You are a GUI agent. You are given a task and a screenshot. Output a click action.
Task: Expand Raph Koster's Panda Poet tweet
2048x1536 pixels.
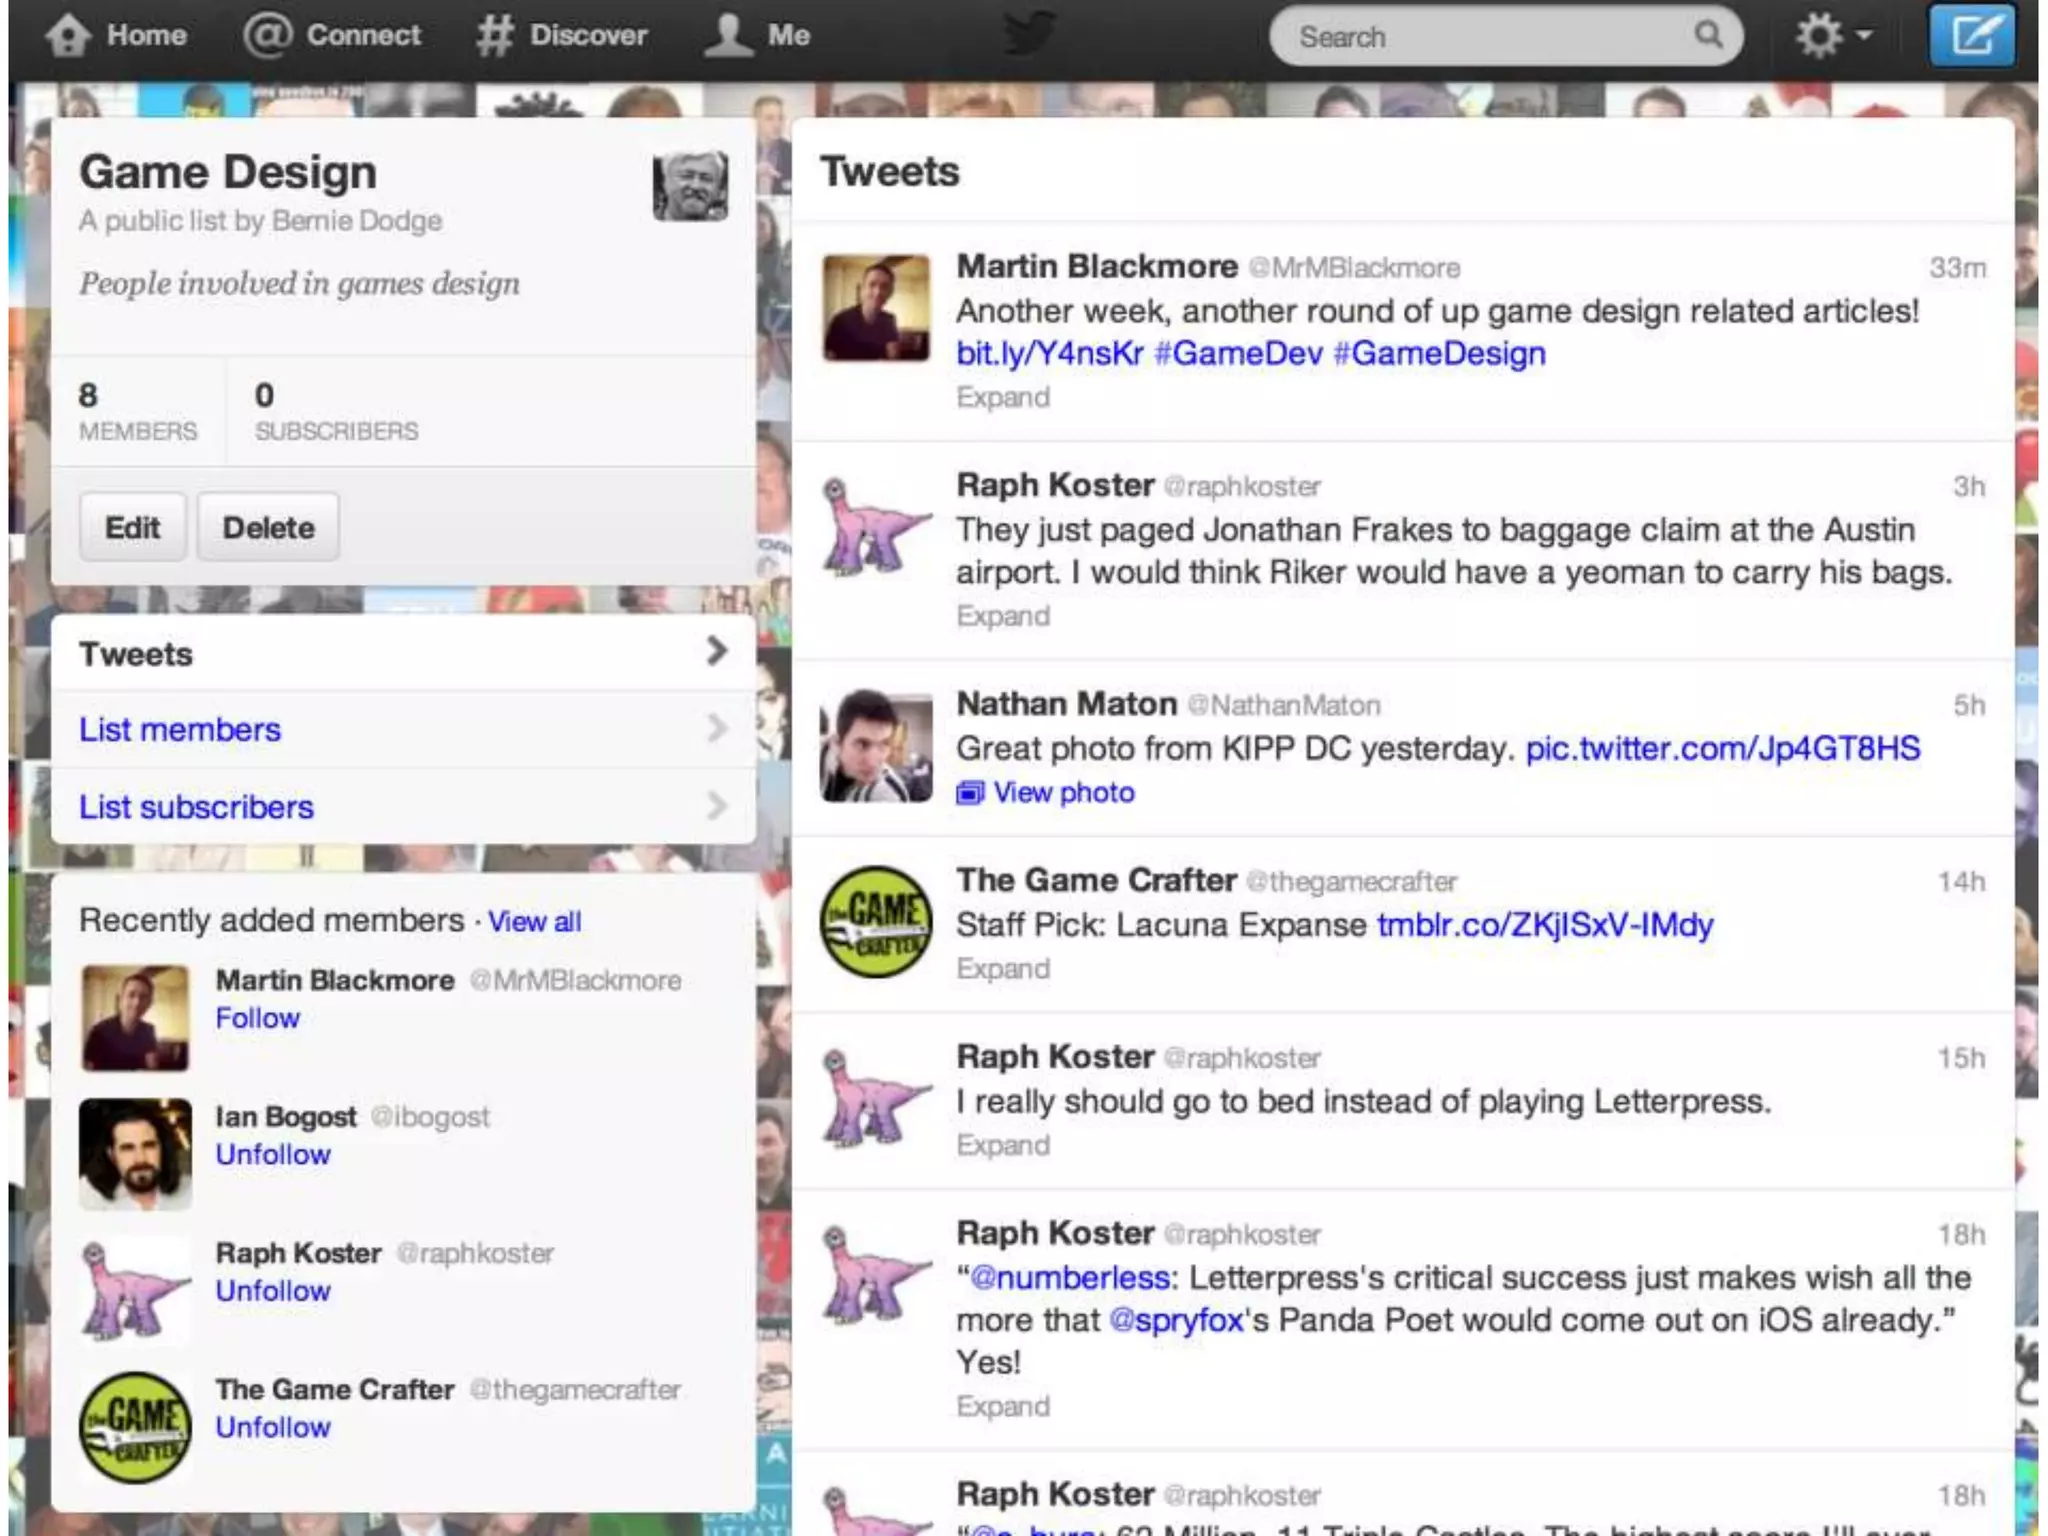1003,1406
